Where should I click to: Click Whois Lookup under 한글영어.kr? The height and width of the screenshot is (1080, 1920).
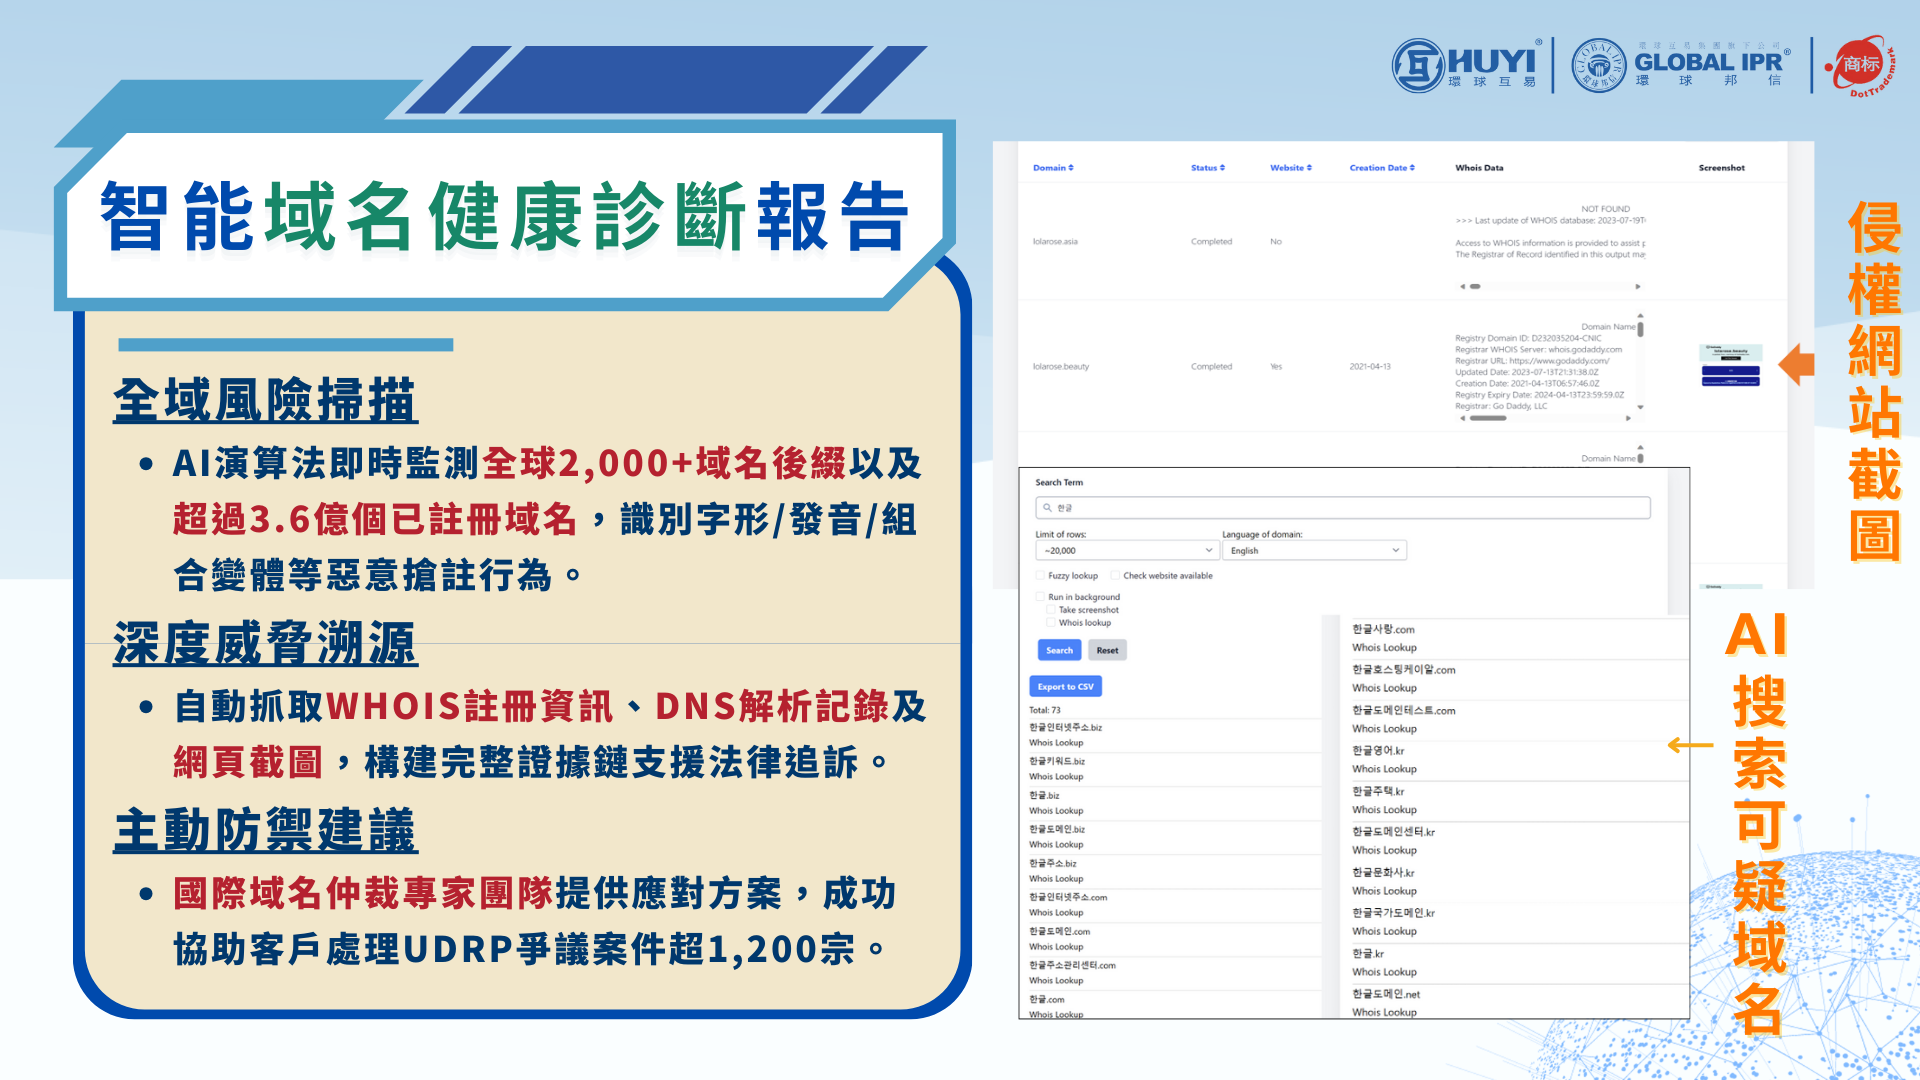click(1384, 770)
